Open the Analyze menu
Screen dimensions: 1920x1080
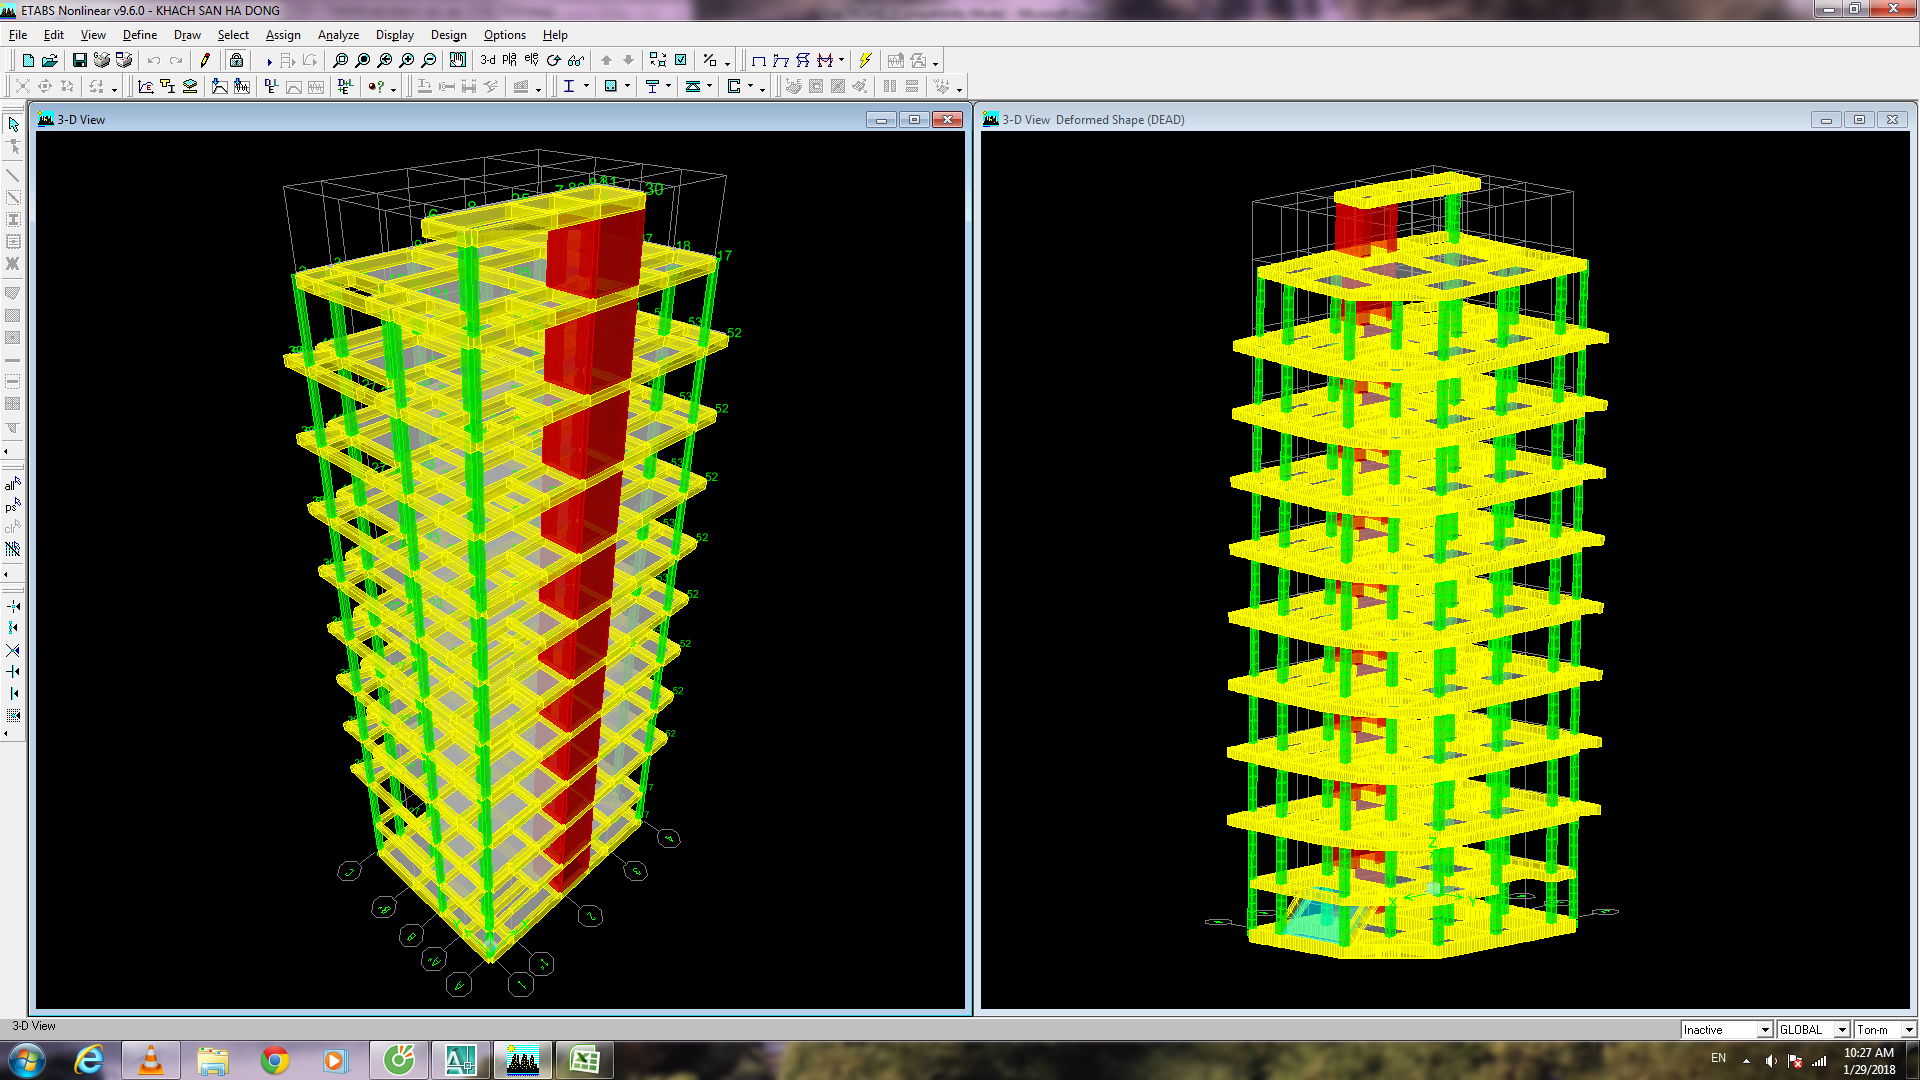click(338, 35)
